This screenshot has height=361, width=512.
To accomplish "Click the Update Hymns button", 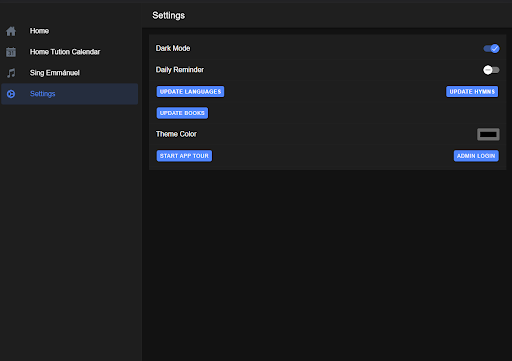I will tap(472, 92).
